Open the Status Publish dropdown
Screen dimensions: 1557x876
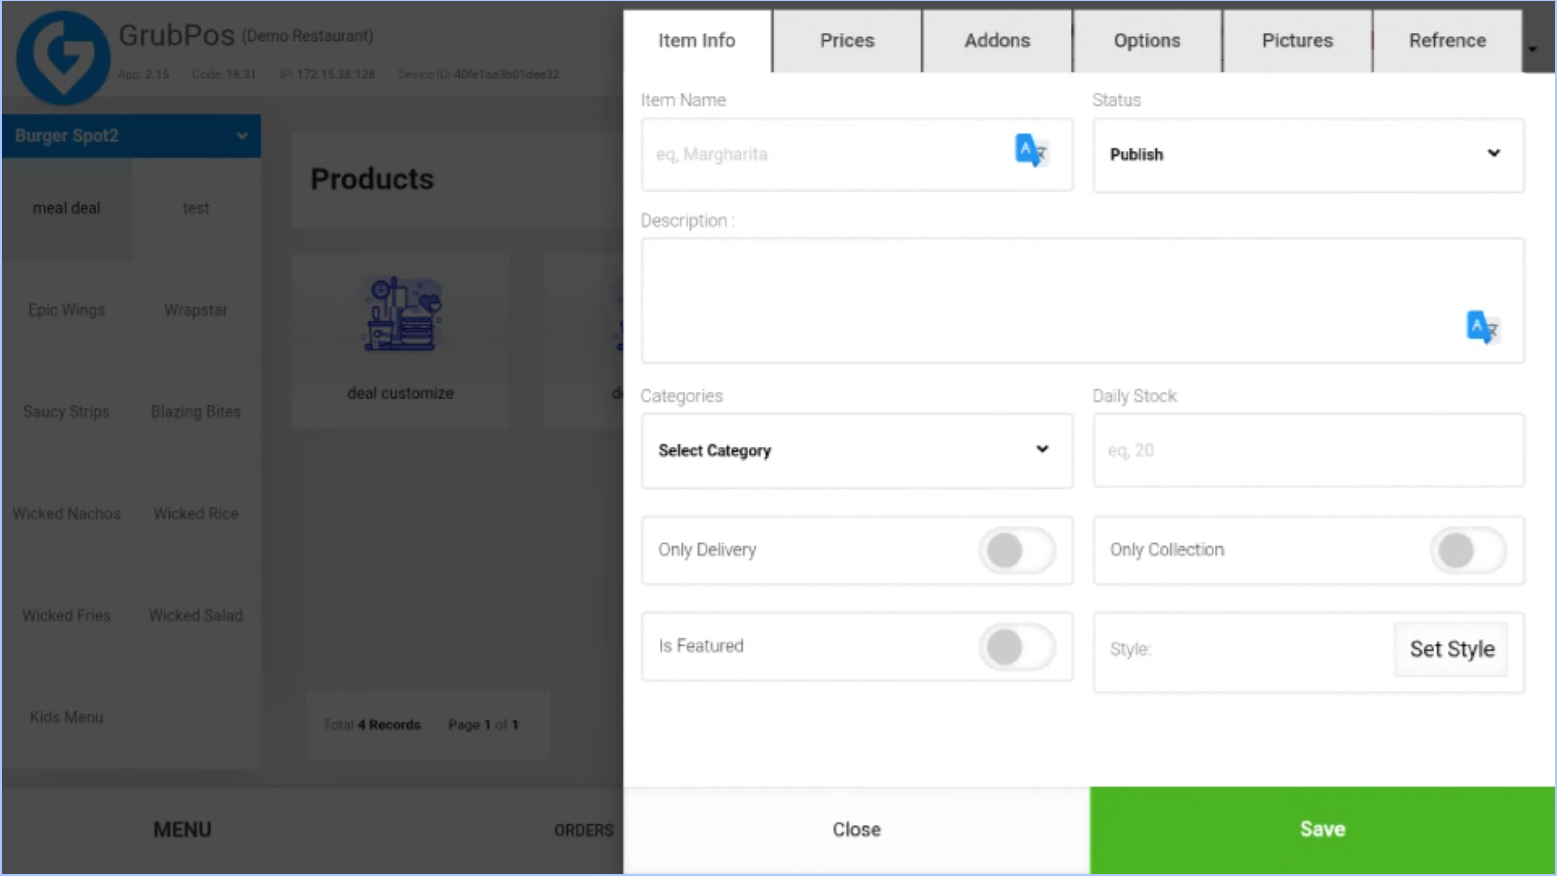[1308, 155]
